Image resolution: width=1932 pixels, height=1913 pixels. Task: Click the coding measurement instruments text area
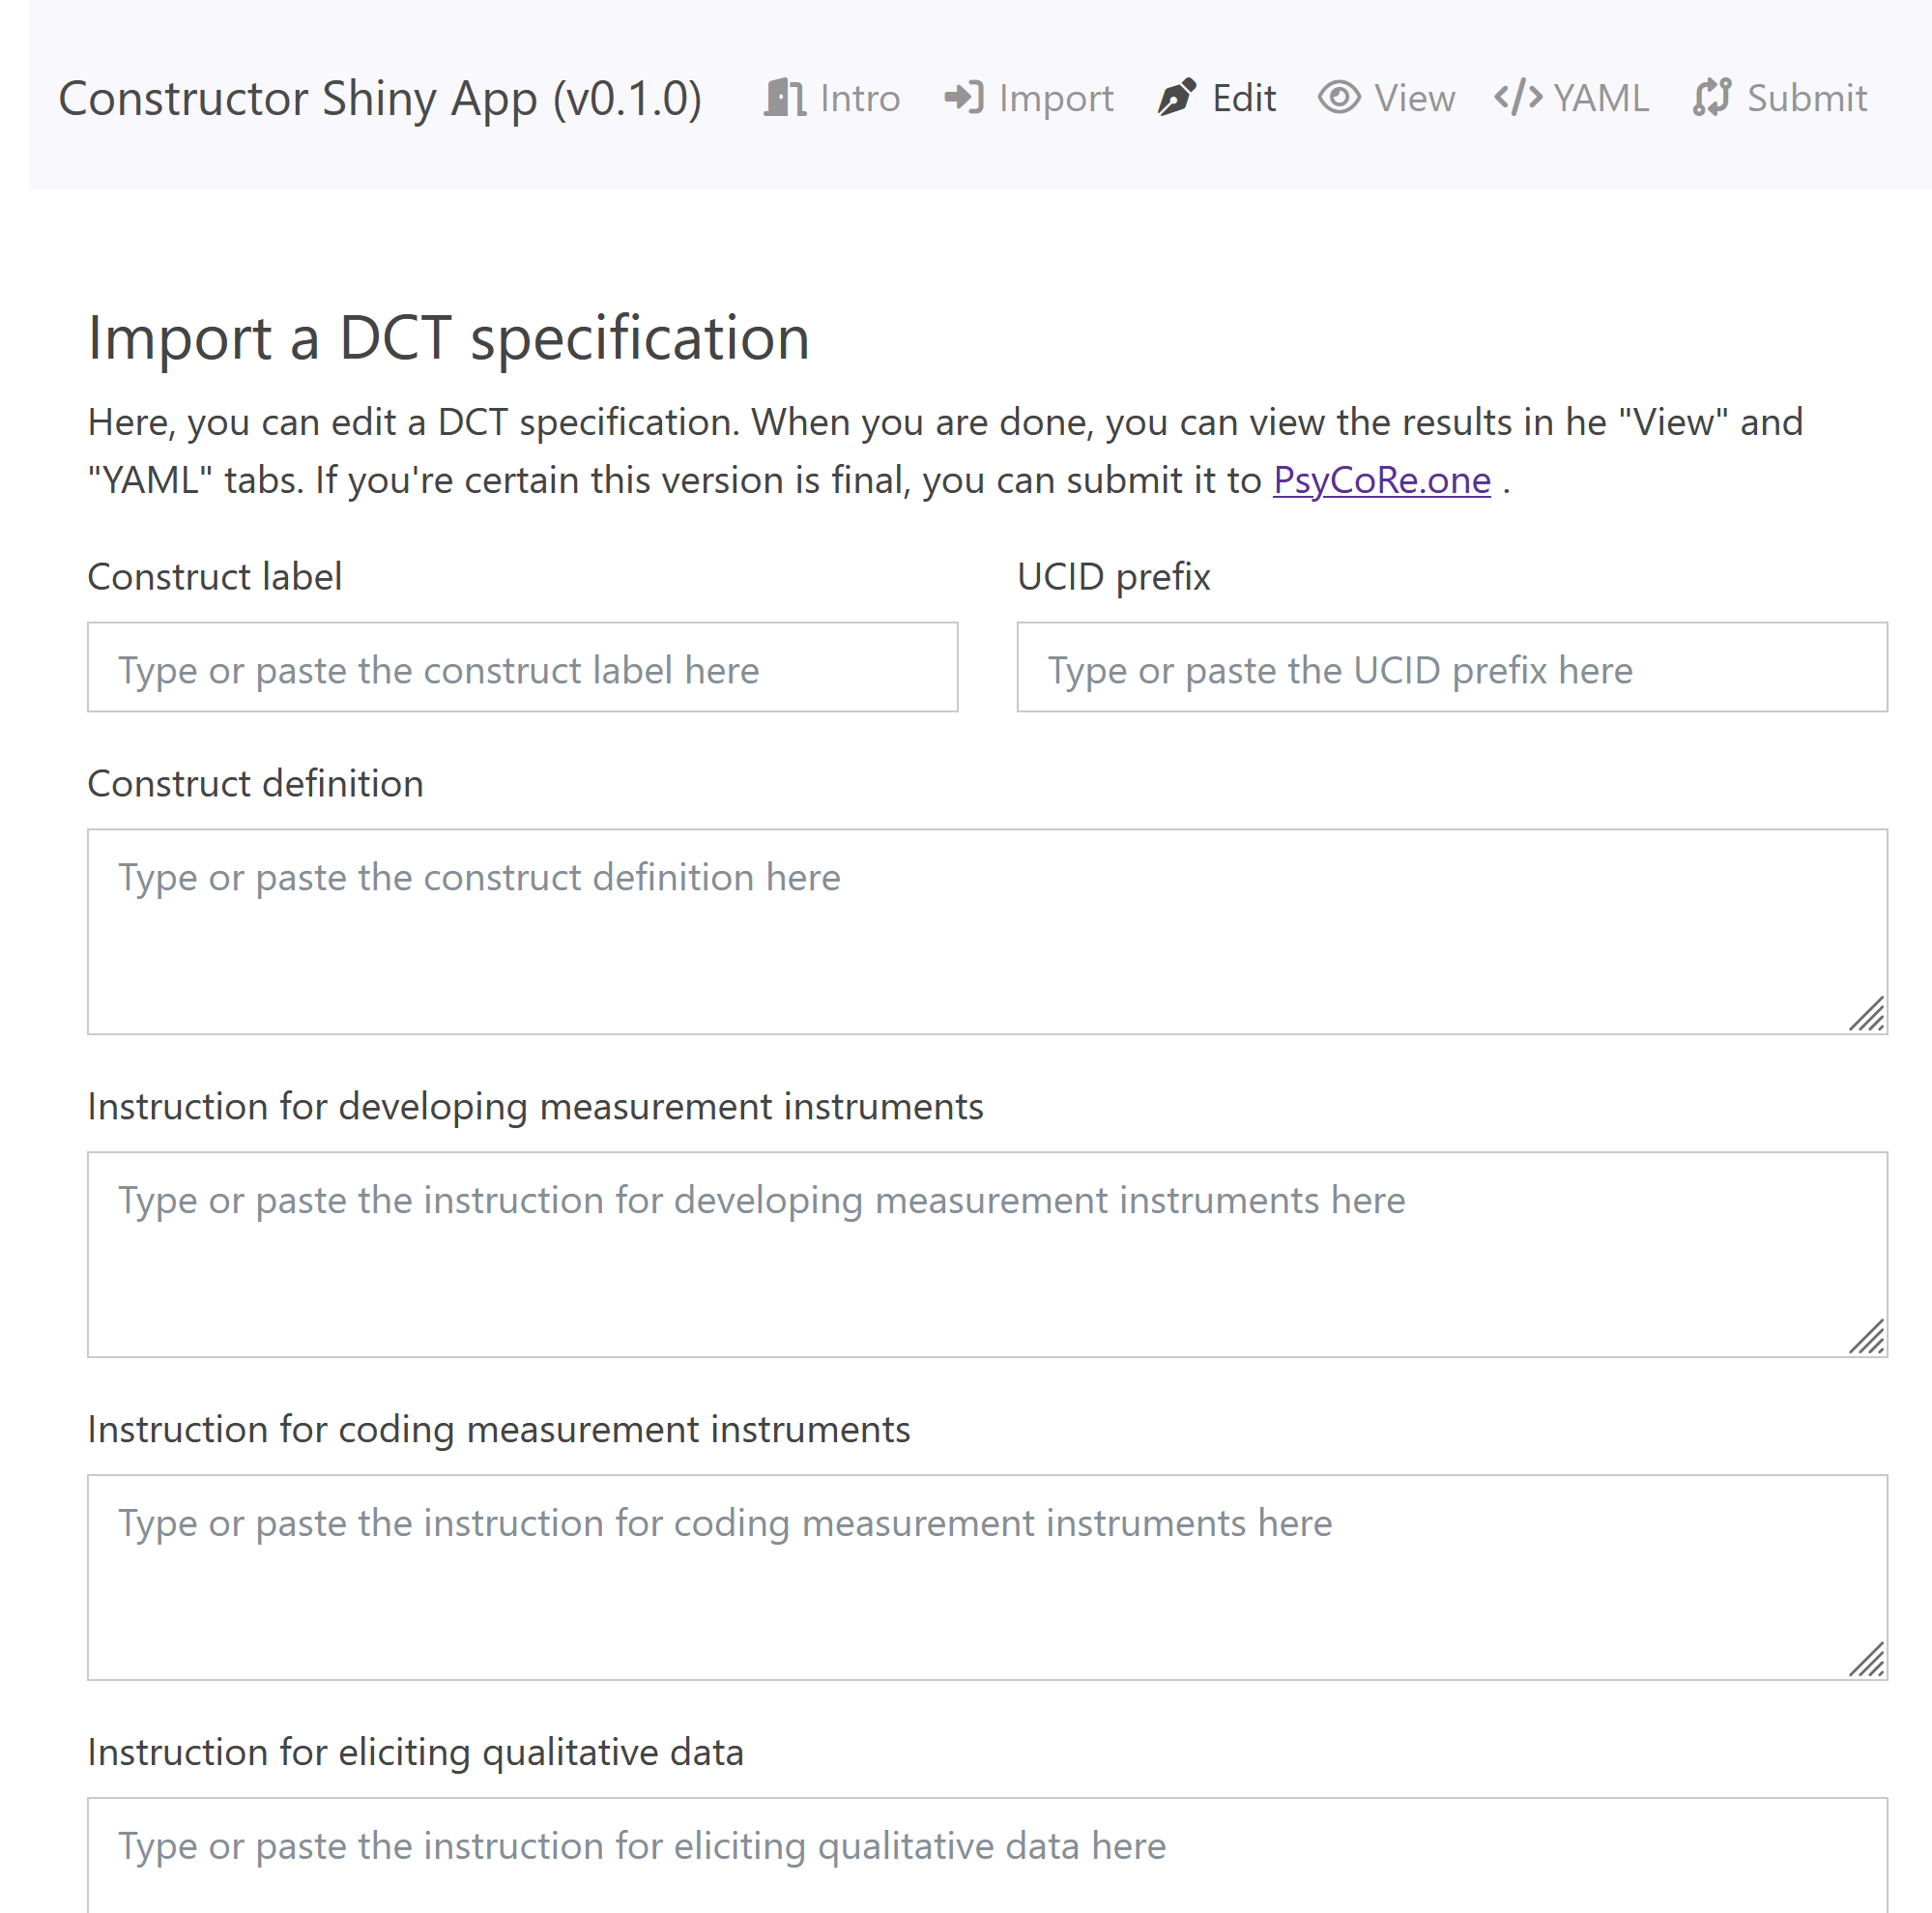[986, 1576]
